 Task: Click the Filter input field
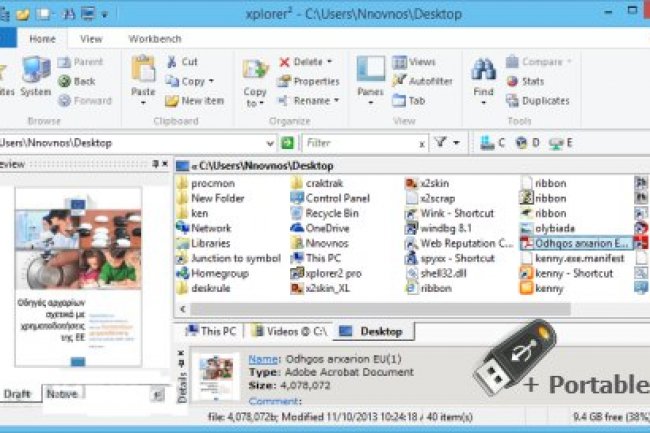(360, 143)
